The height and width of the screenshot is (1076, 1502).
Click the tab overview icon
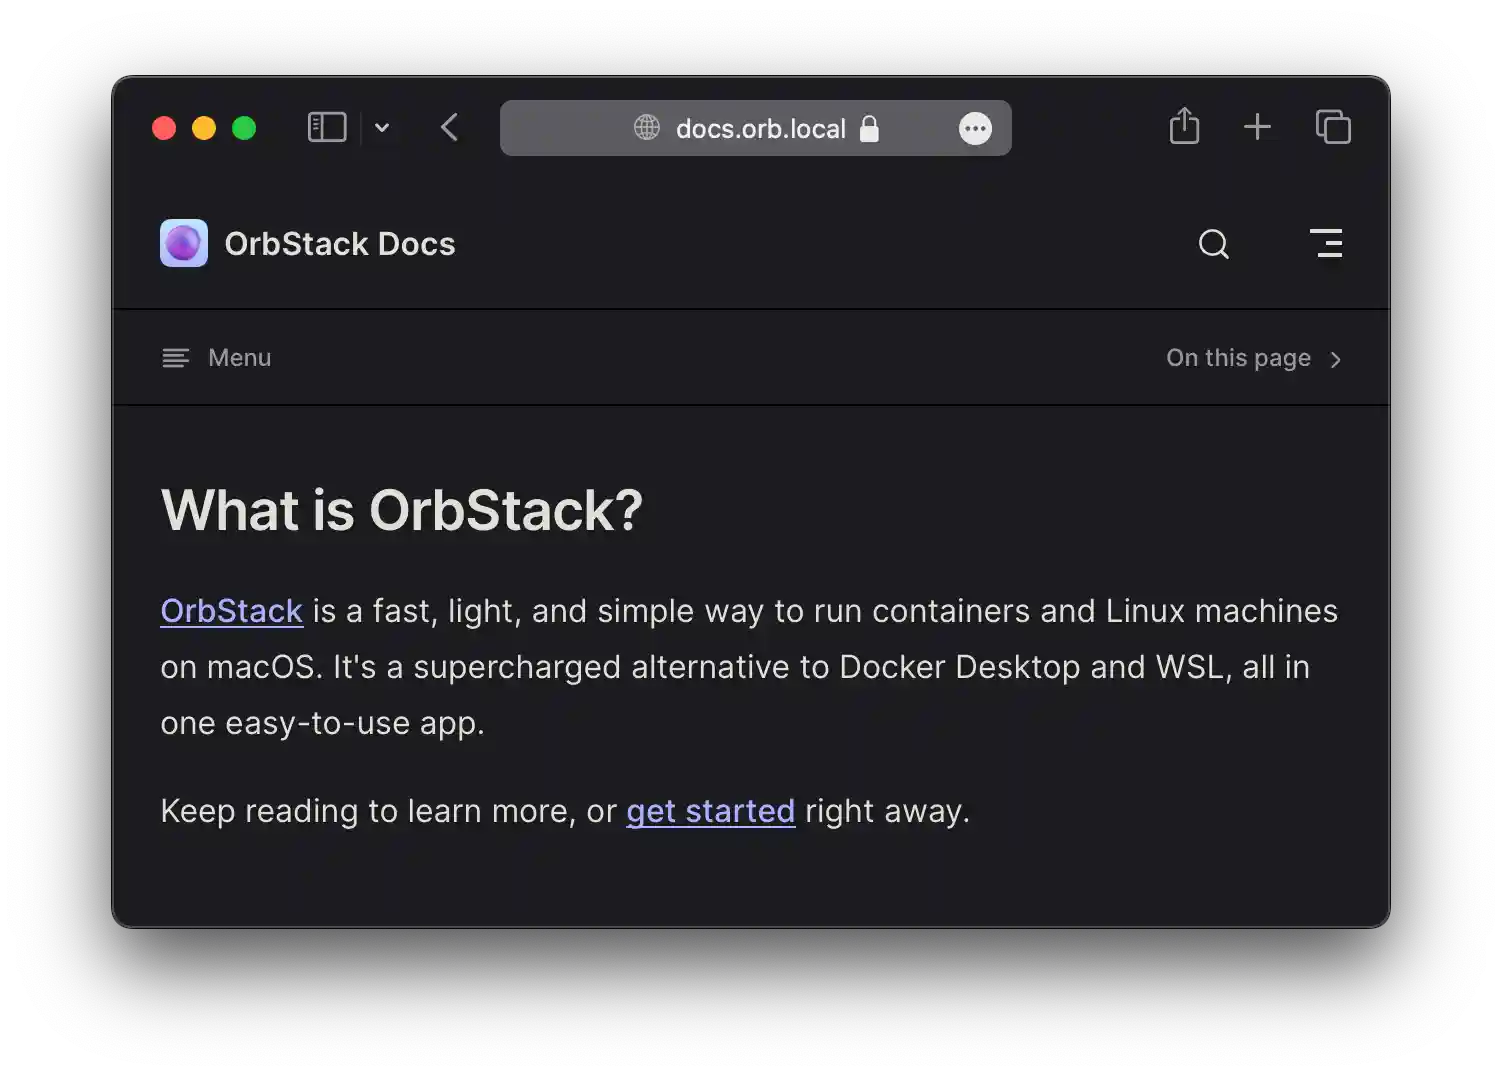point(1333,126)
